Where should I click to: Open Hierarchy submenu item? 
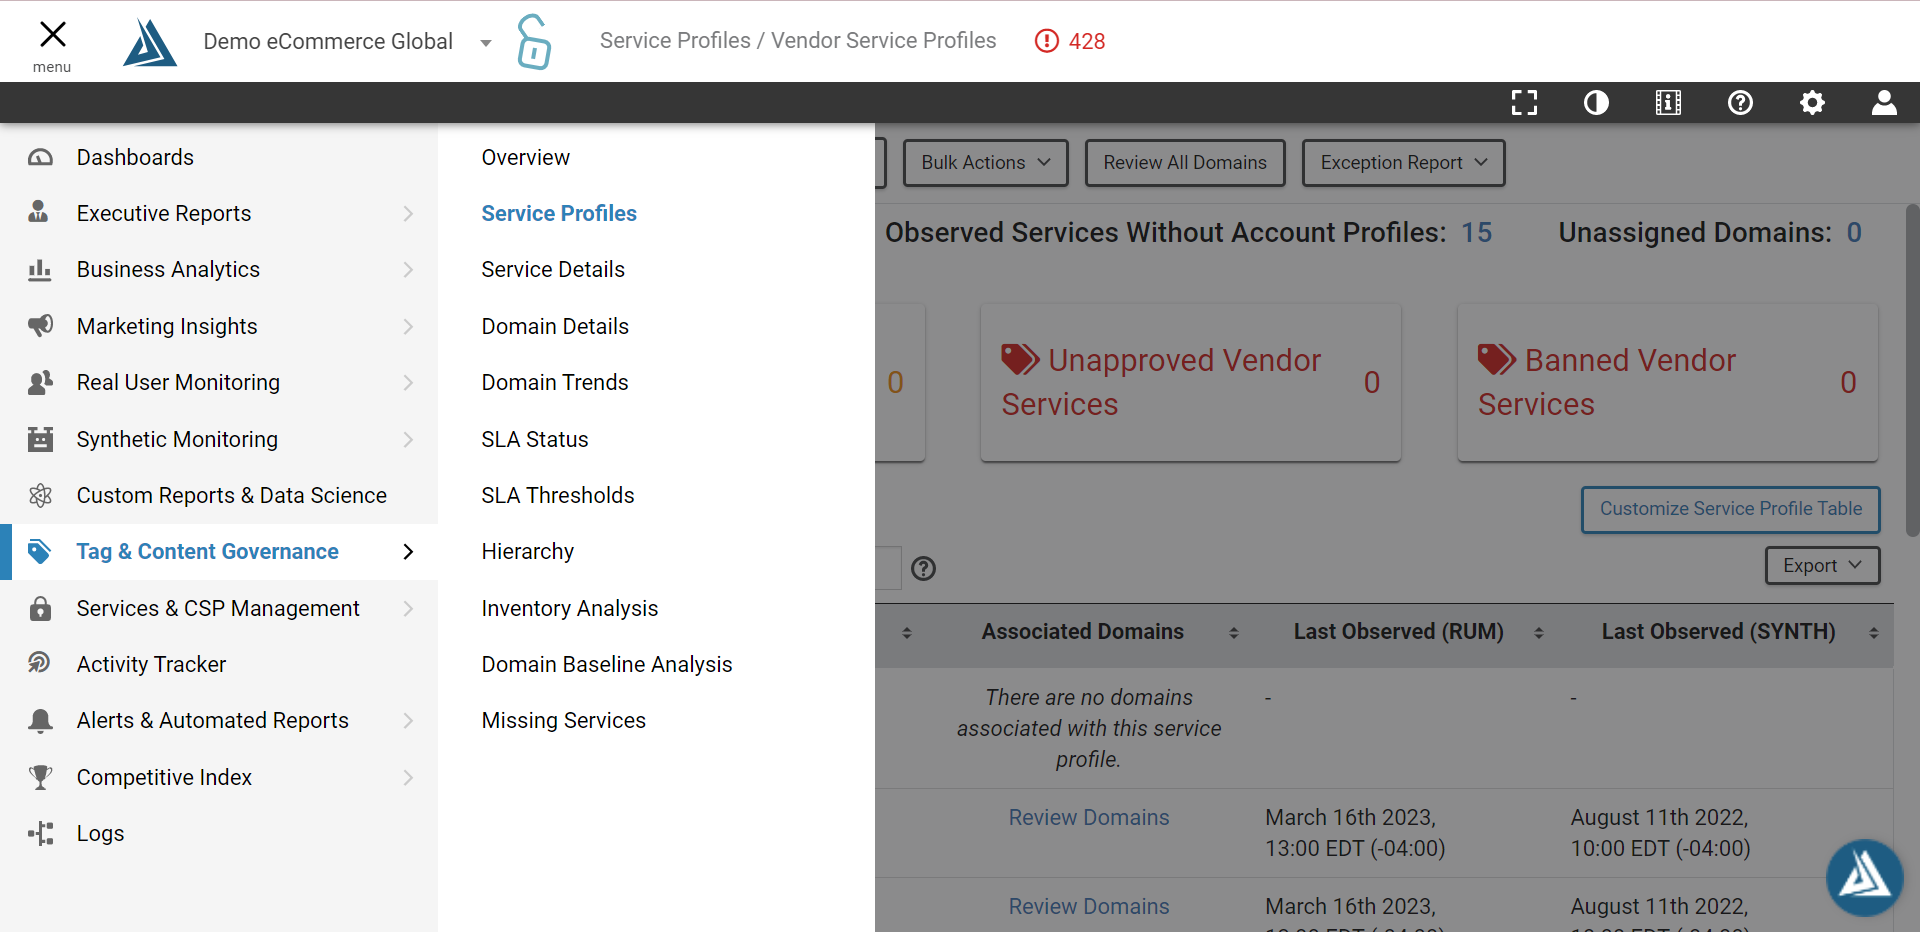(528, 551)
